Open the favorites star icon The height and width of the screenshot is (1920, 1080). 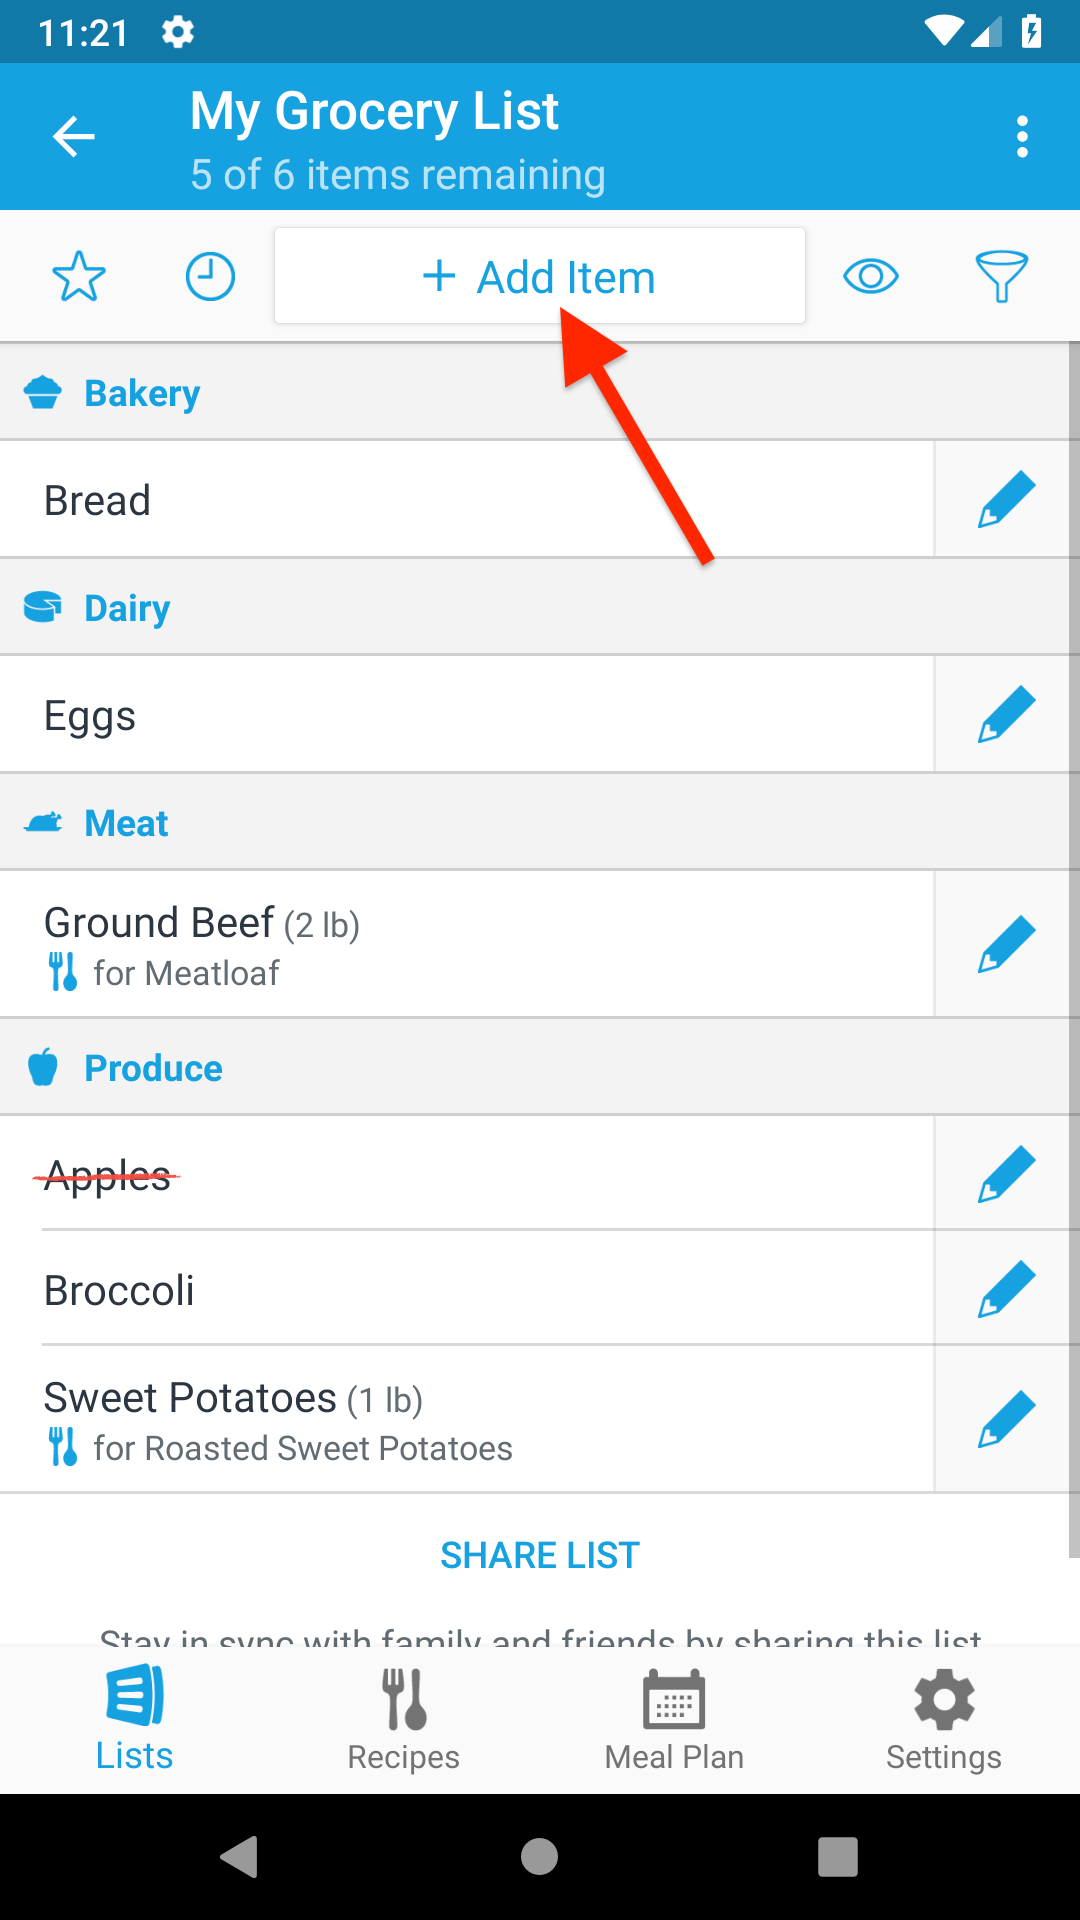point(79,277)
